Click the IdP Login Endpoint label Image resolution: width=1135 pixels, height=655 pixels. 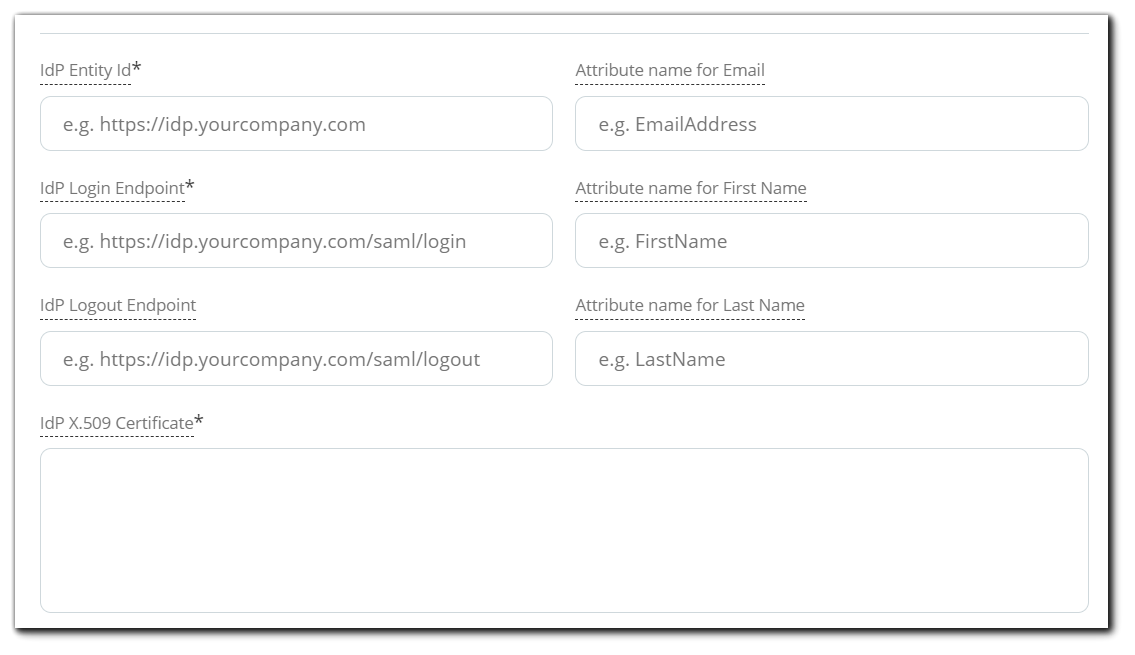point(112,188)
